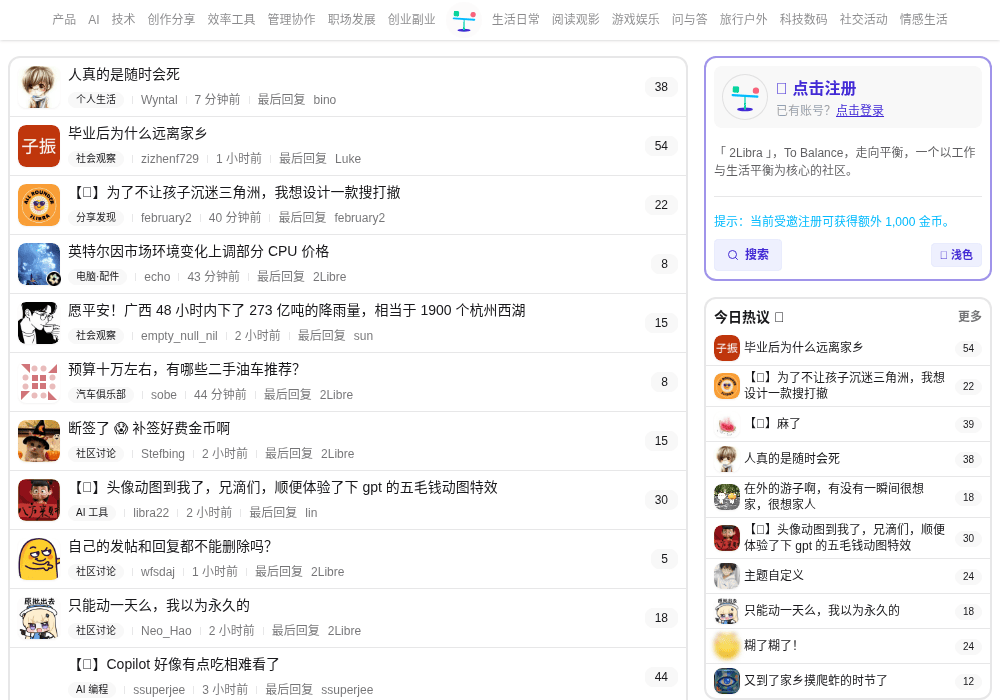Image resolution: width=1000 pixels, height=700 pixels.
Task: Click the magnifier icon in 搜索 button
Action: tap(733, 255)
